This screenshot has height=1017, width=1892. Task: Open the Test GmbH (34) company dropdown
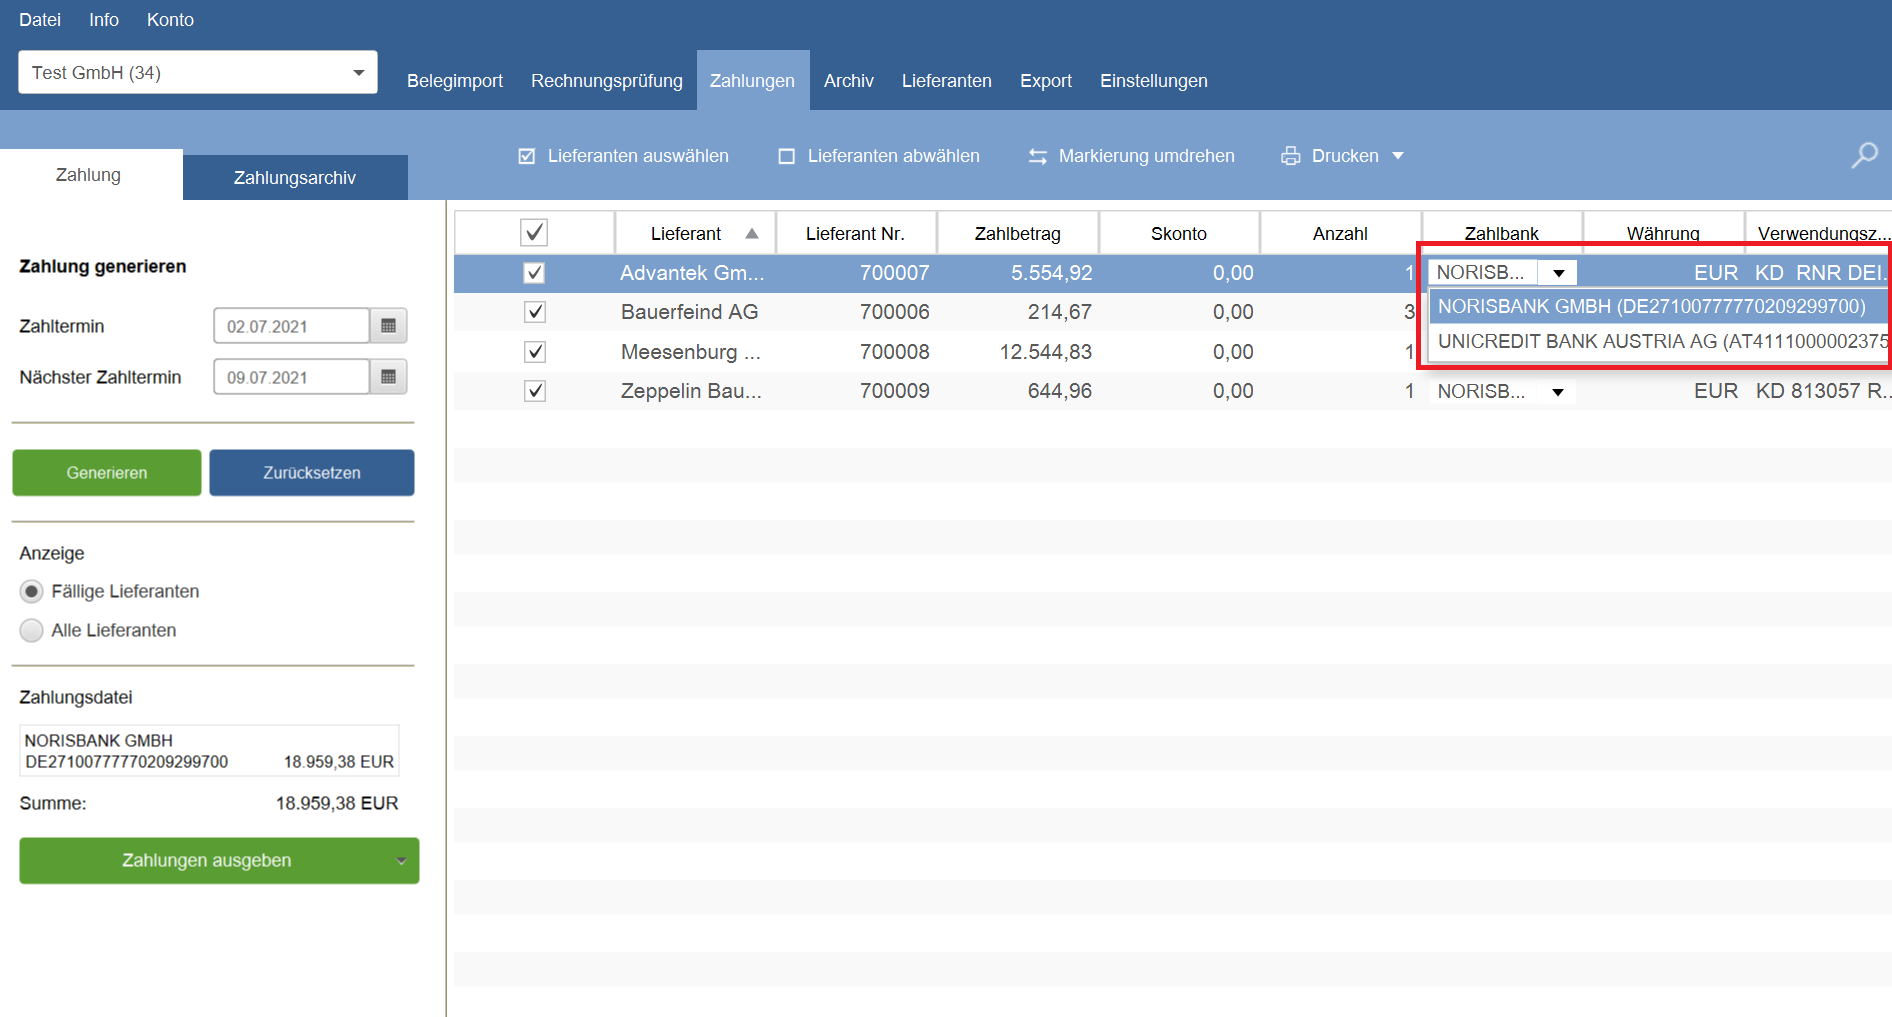(198, 72)
